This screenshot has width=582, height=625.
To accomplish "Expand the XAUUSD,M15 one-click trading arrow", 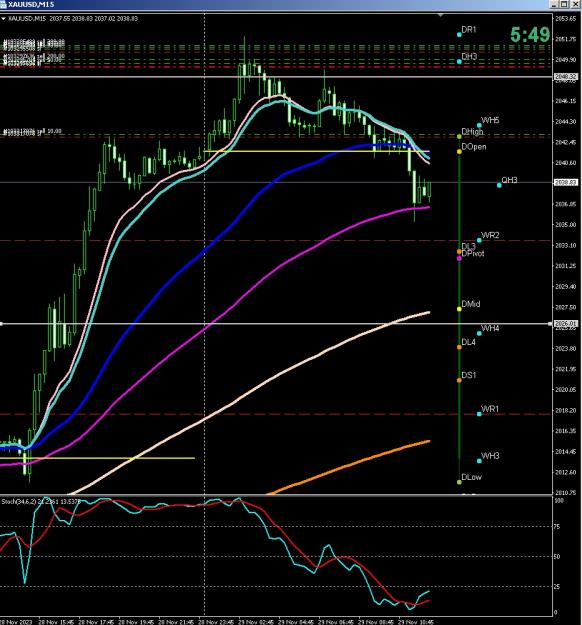I will tap(4, 19).
